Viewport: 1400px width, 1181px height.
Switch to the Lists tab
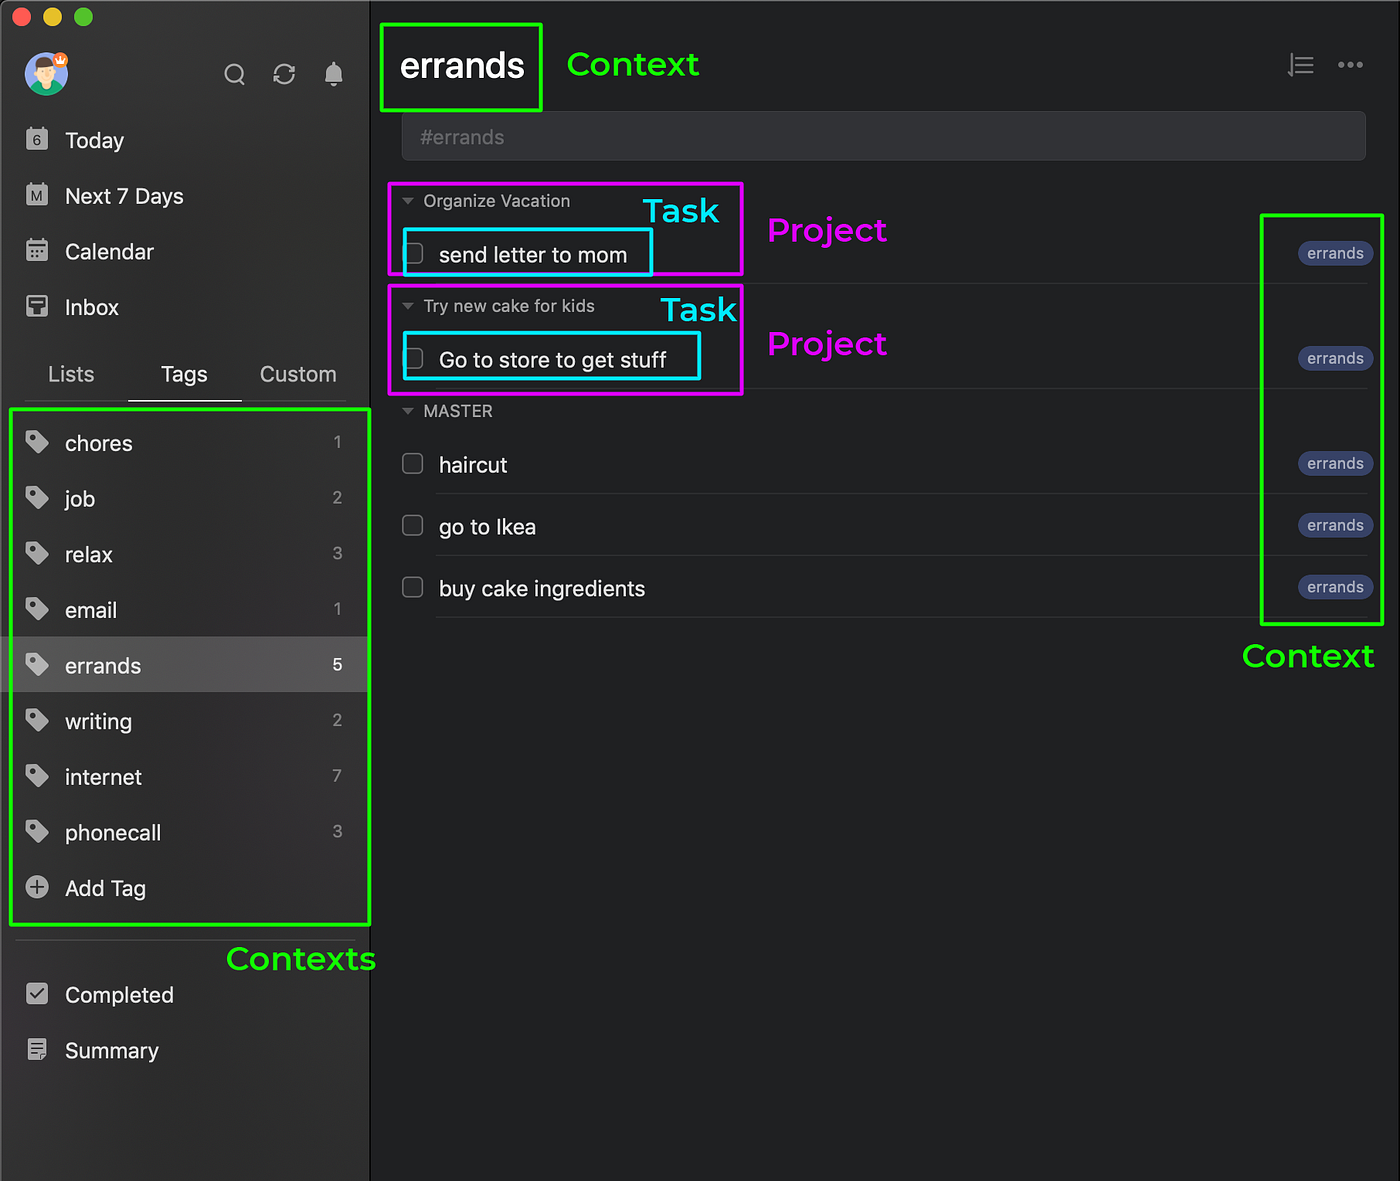coord(71,374)
